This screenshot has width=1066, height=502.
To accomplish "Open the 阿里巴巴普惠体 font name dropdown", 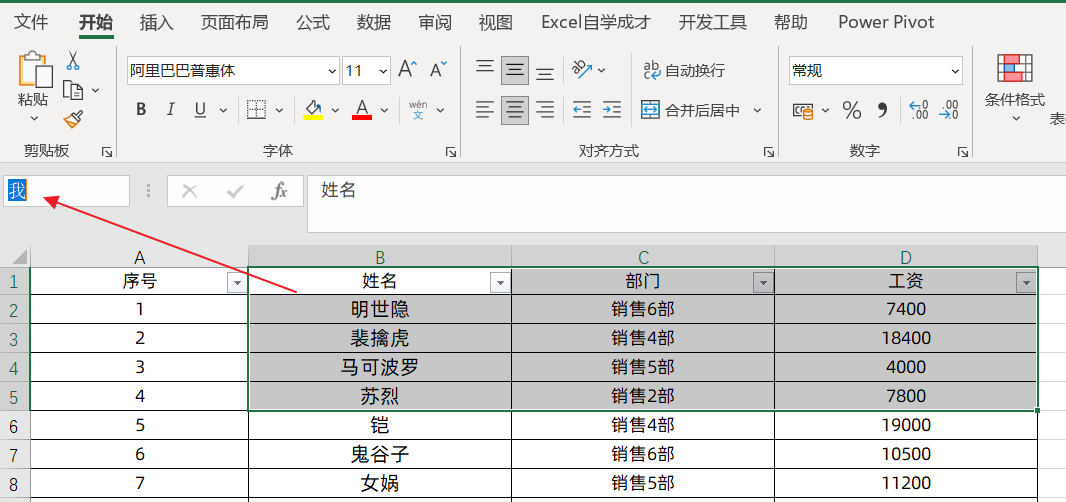I will click(332, 71).
